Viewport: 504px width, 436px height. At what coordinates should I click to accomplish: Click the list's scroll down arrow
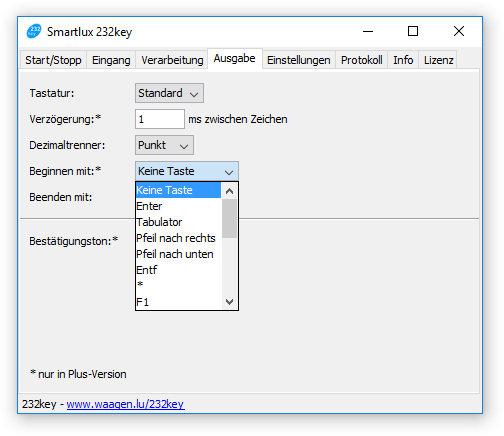229,302
